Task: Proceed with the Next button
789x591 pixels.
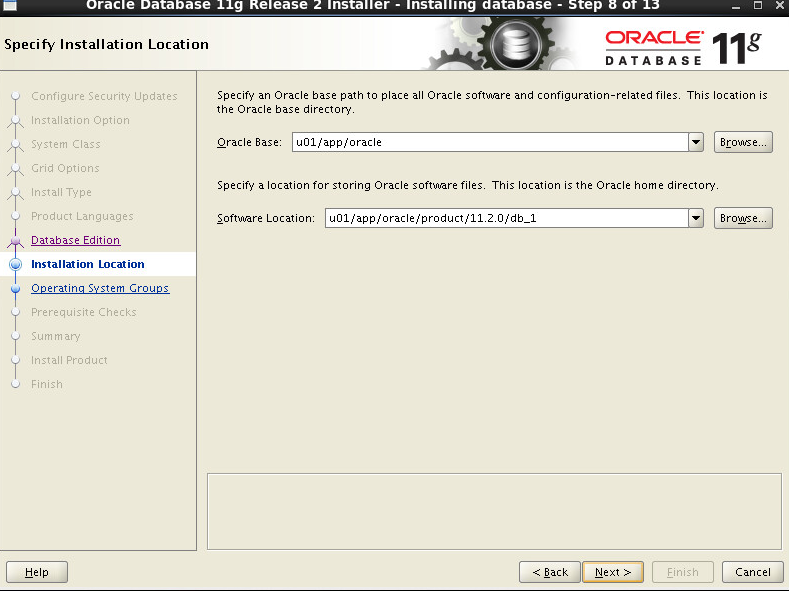Action: point(612,572)
